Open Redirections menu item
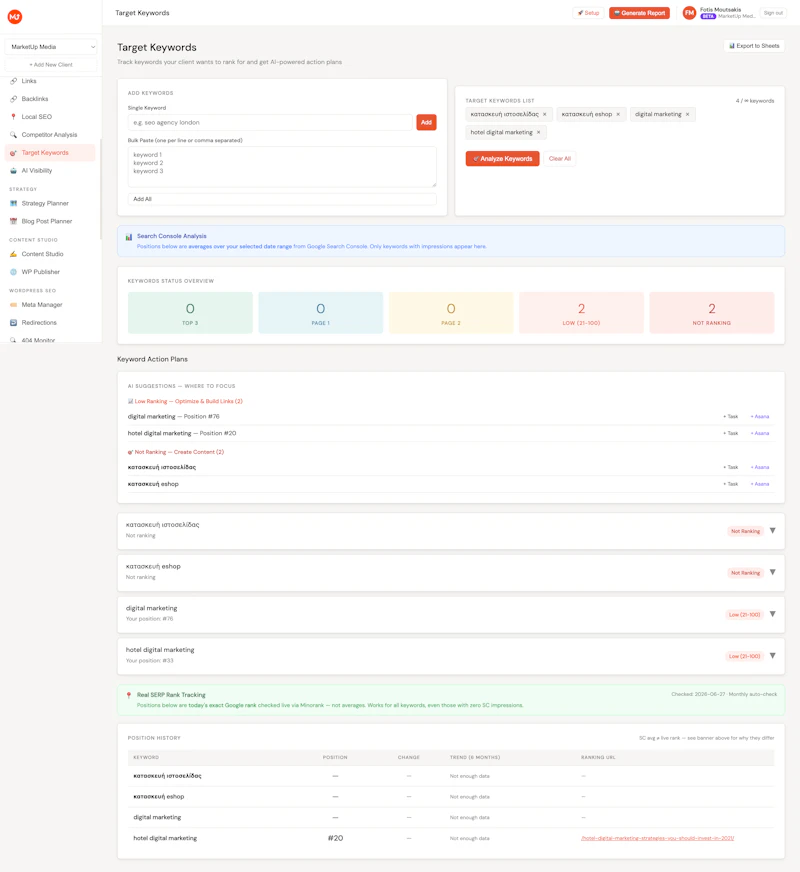Viewport: 800px width, 872px height. (39, 323)
